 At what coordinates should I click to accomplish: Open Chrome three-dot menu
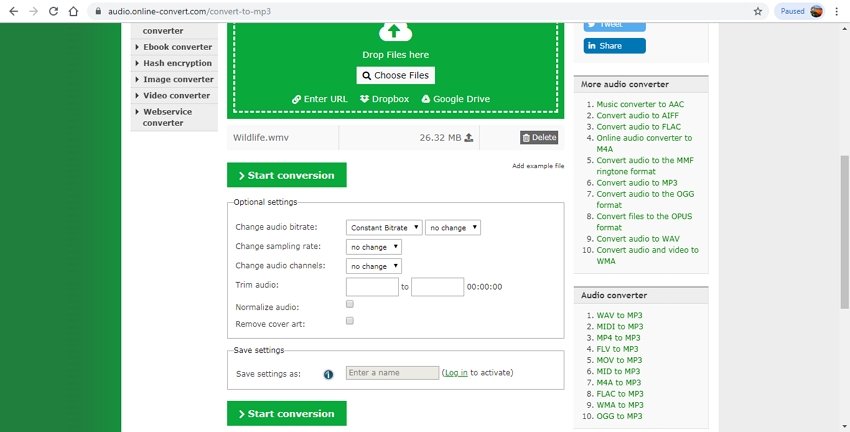click(x=837, y=11)
